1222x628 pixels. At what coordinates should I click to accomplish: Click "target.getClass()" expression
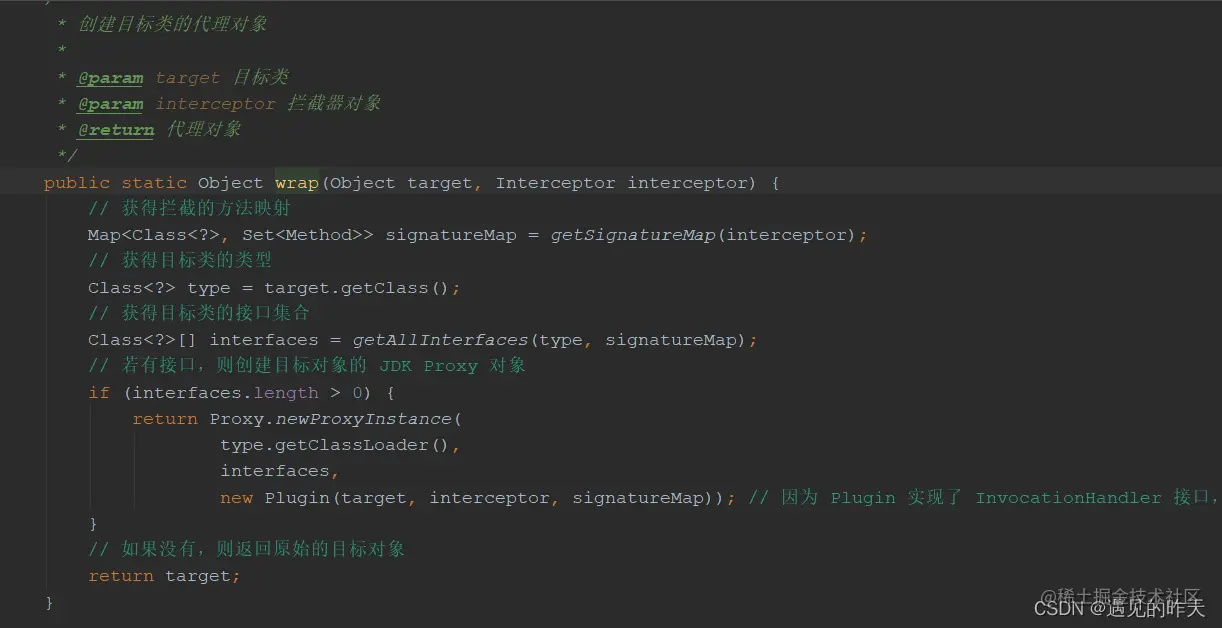click(357, 288)
